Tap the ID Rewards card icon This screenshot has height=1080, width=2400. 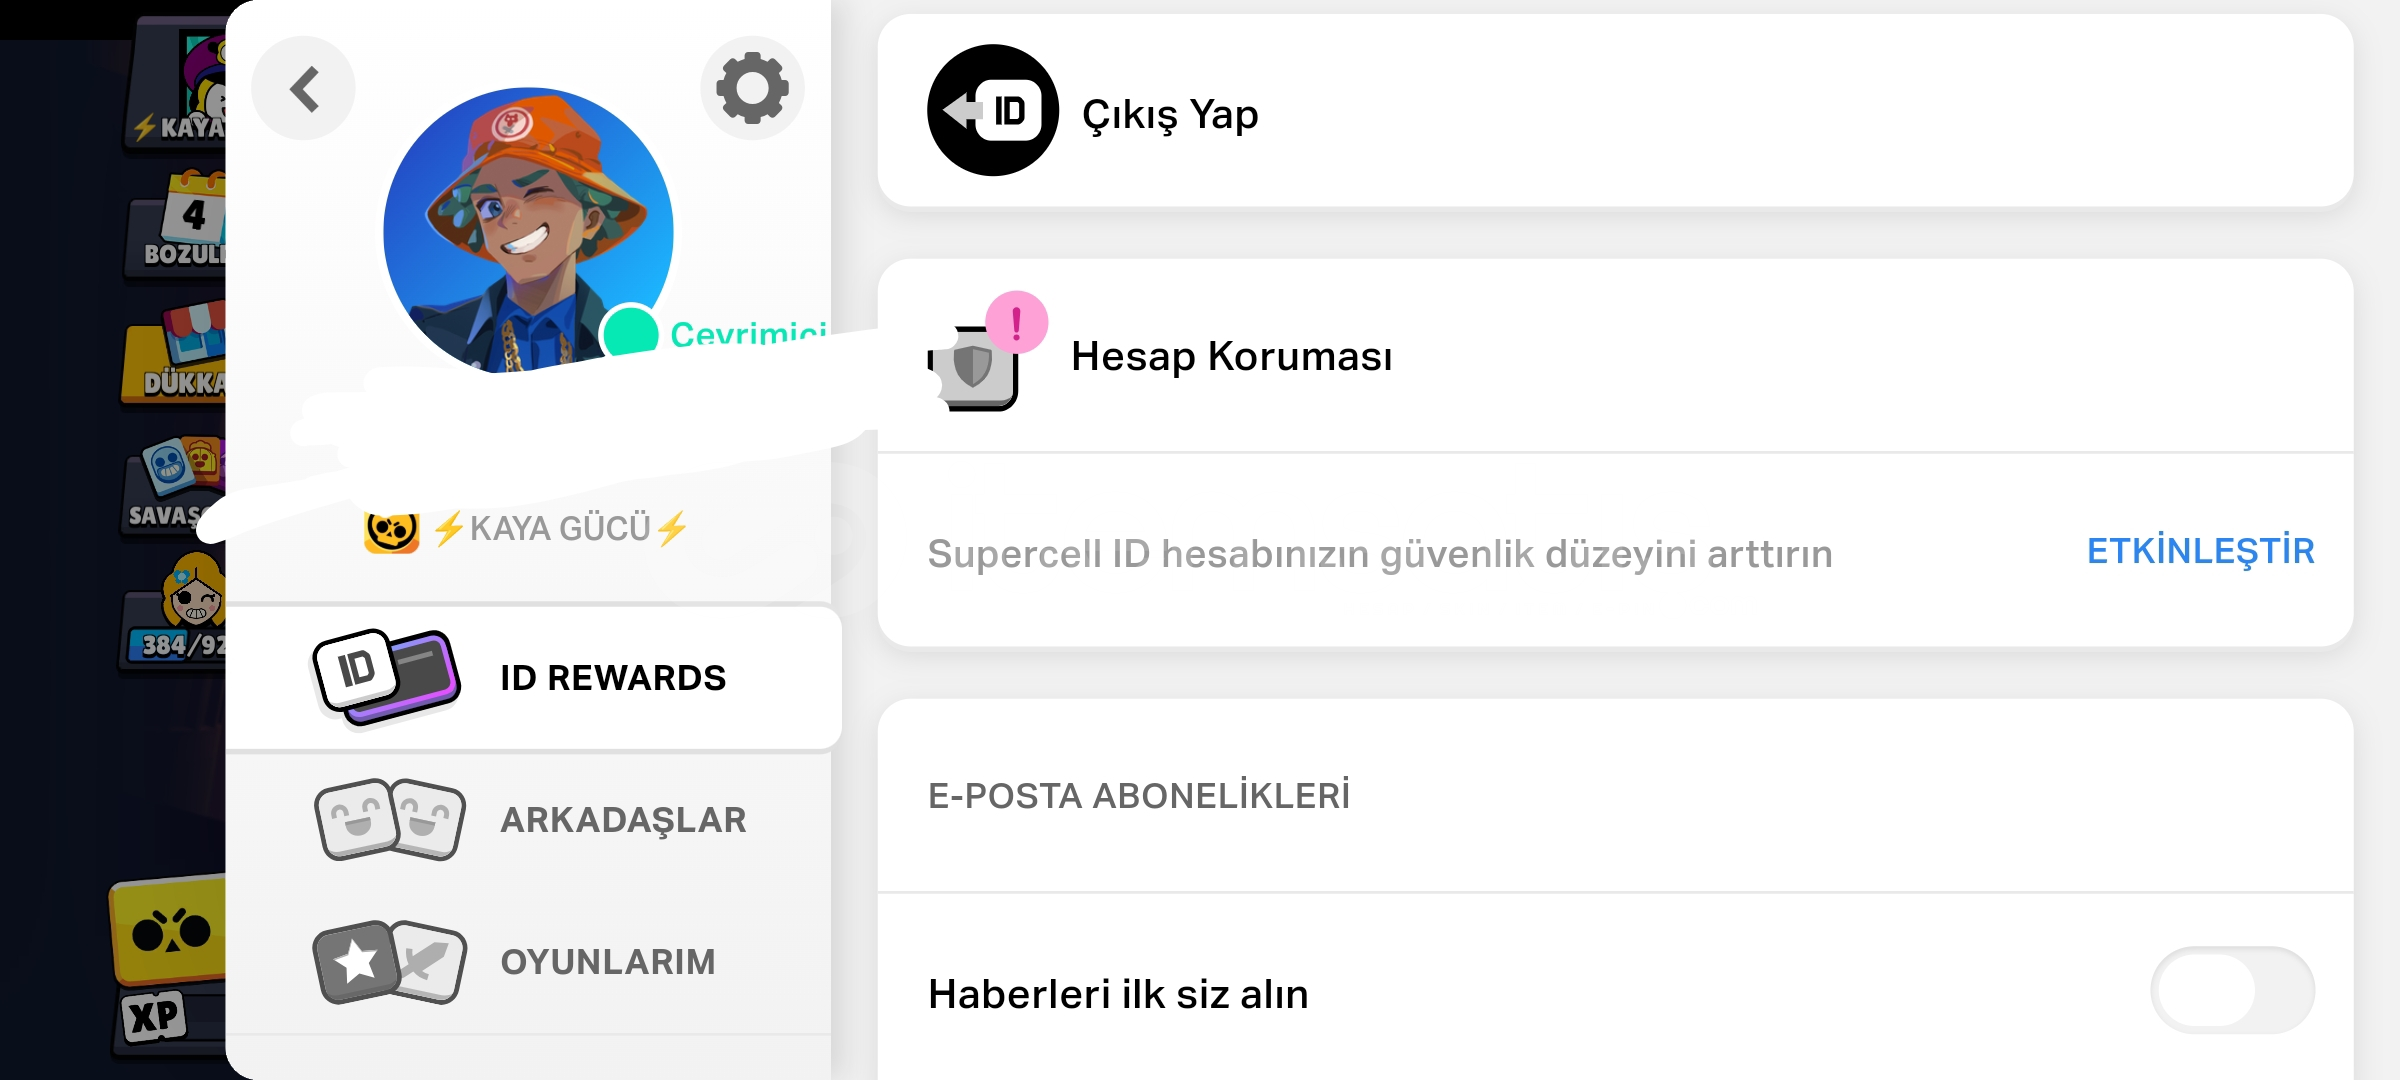(387, 677)
